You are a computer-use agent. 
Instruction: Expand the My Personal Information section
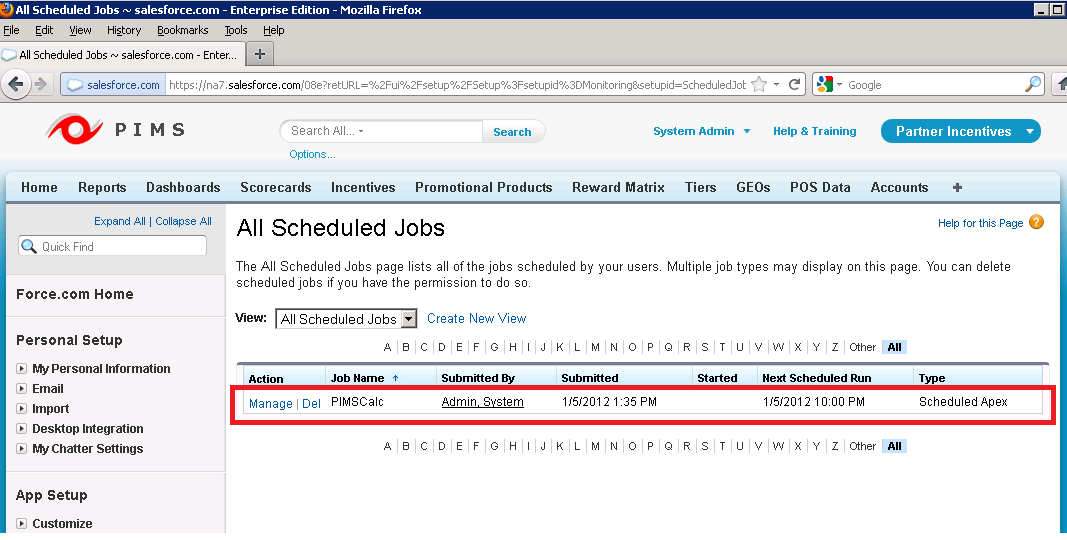22,369
